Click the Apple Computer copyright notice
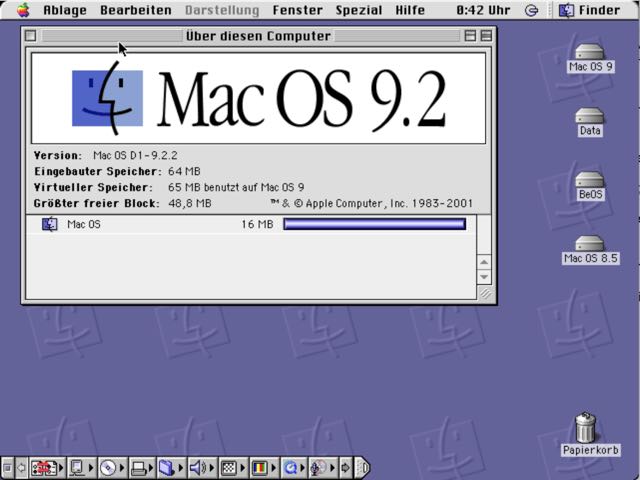 (371, 203)
